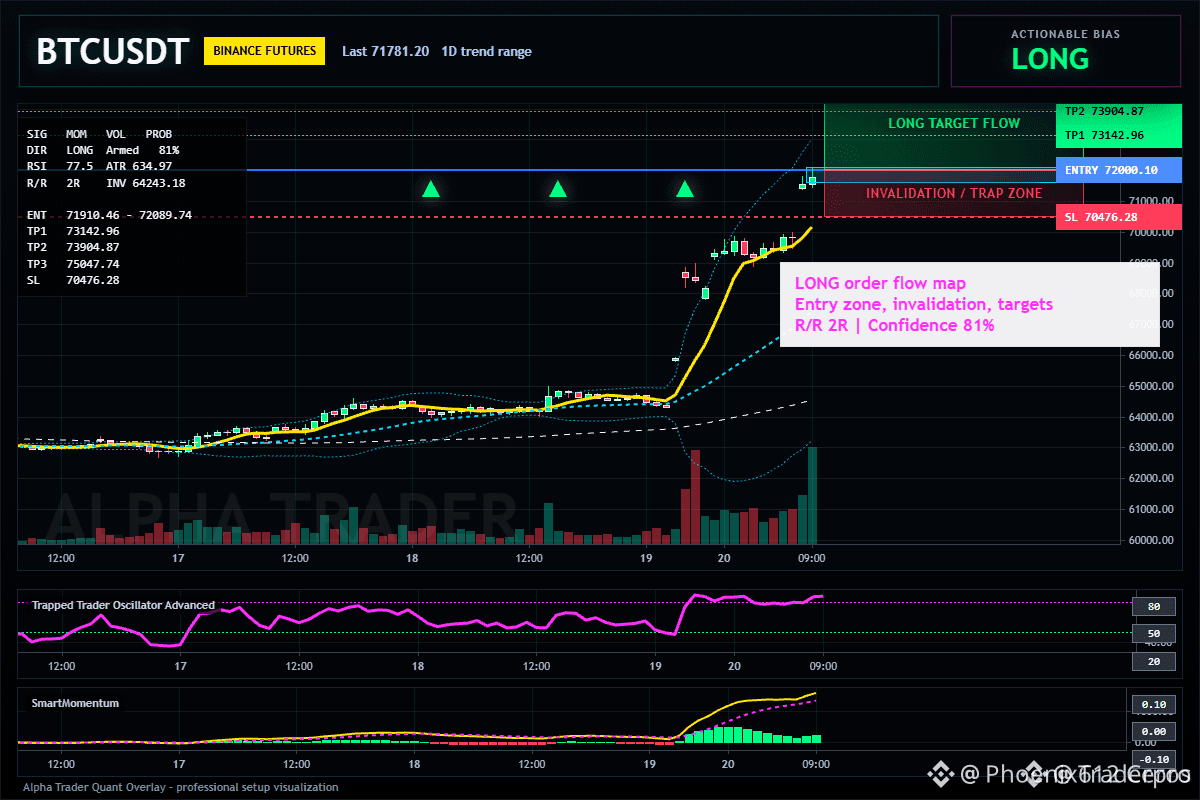Click the 'LONG order flow map' annotation line
The height and width of the screenshot is (800, 1200).
coord(880,283)
